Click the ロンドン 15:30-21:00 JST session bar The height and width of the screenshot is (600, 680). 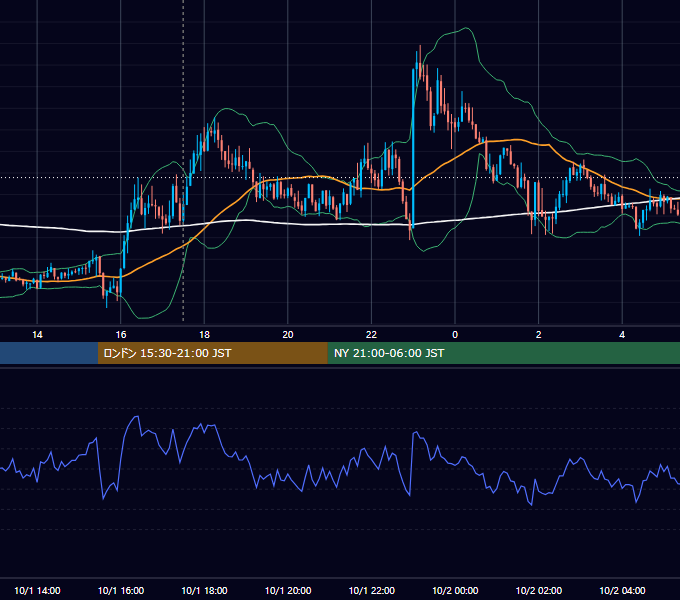pyautogui.click(x=212, y=353)
